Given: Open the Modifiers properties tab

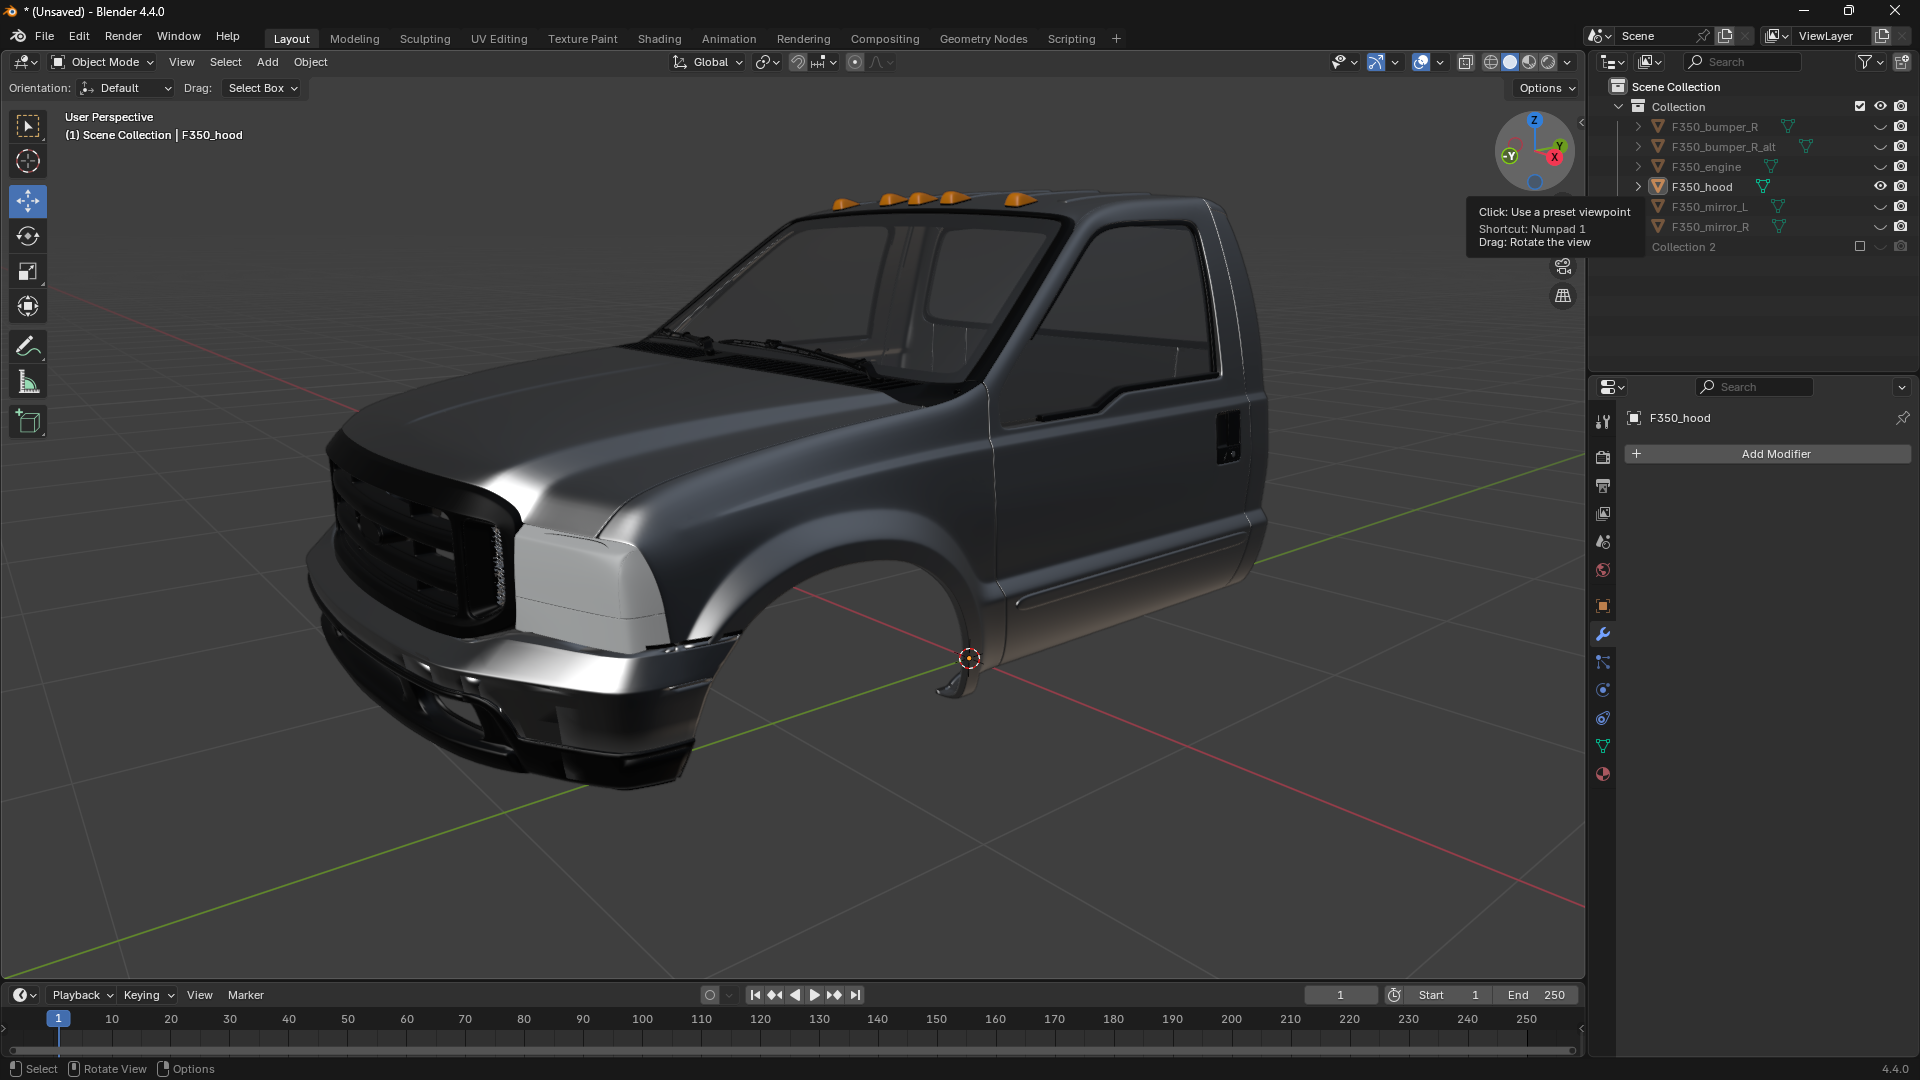Looking at the screenshot, I should (1603, 634).
